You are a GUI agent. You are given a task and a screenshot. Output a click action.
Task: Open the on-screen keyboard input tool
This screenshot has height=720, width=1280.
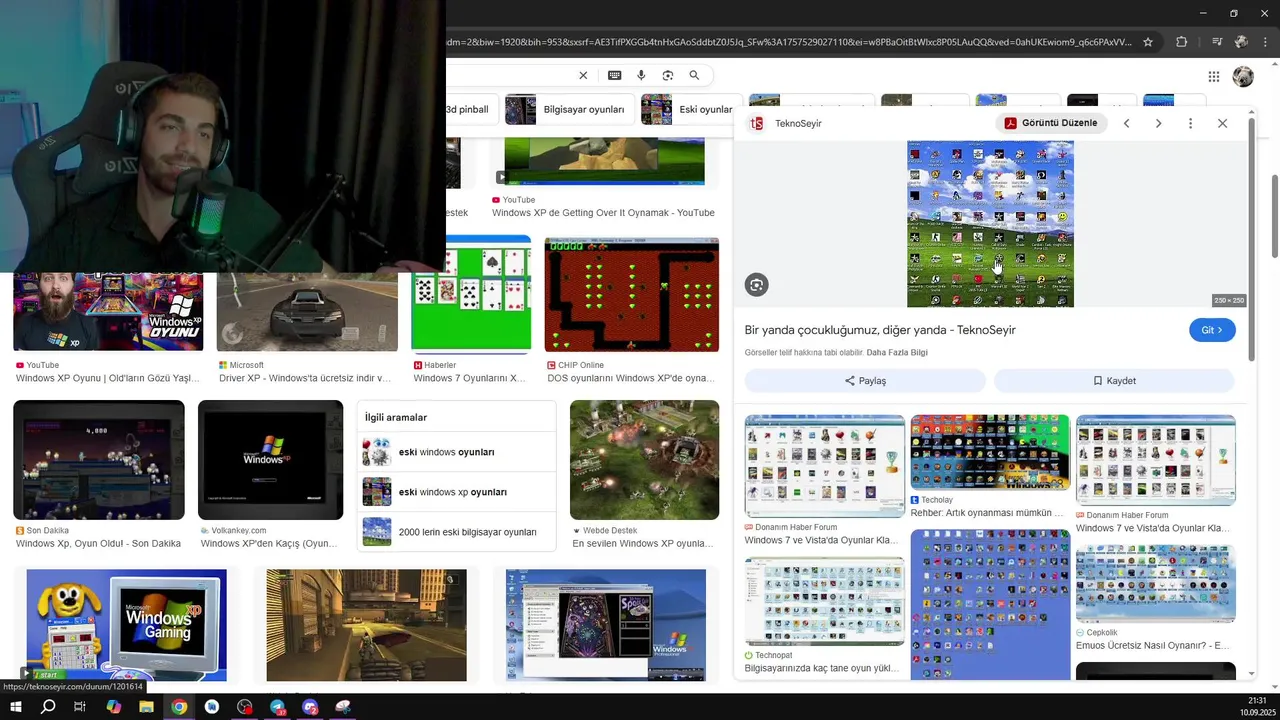click(x=614, y=75)
